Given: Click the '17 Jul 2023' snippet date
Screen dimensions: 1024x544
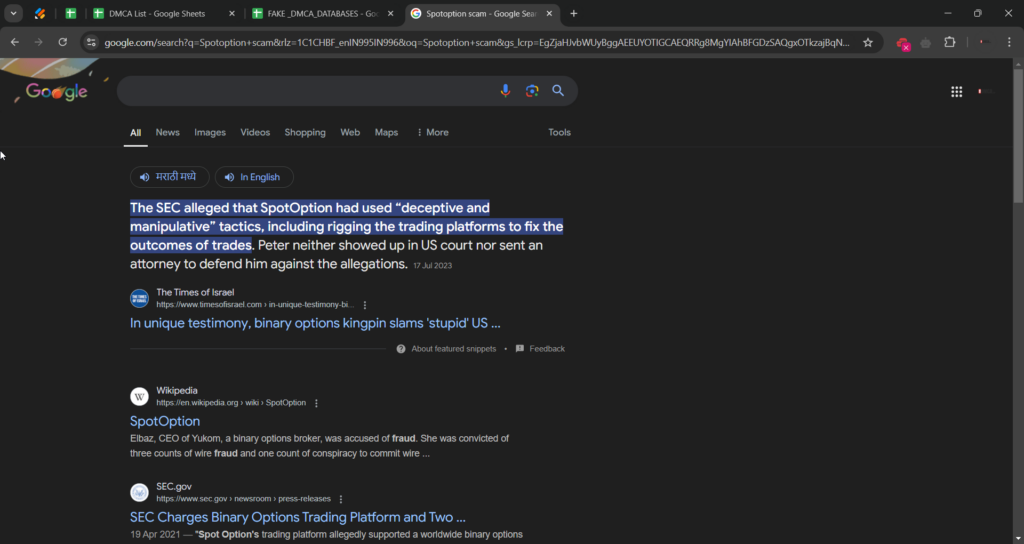Looking at the screenshot, I should coord(432,265).
